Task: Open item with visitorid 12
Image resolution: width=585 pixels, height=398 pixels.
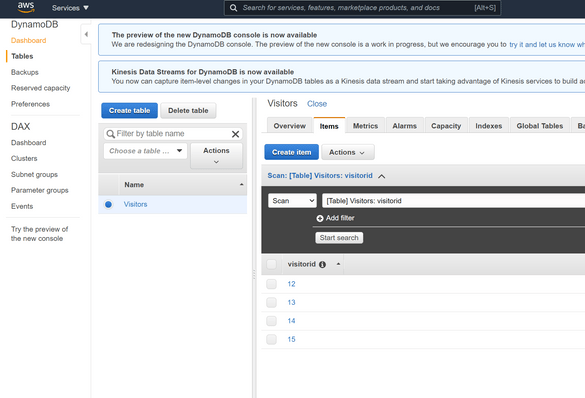Action: (x=291, y=284)
